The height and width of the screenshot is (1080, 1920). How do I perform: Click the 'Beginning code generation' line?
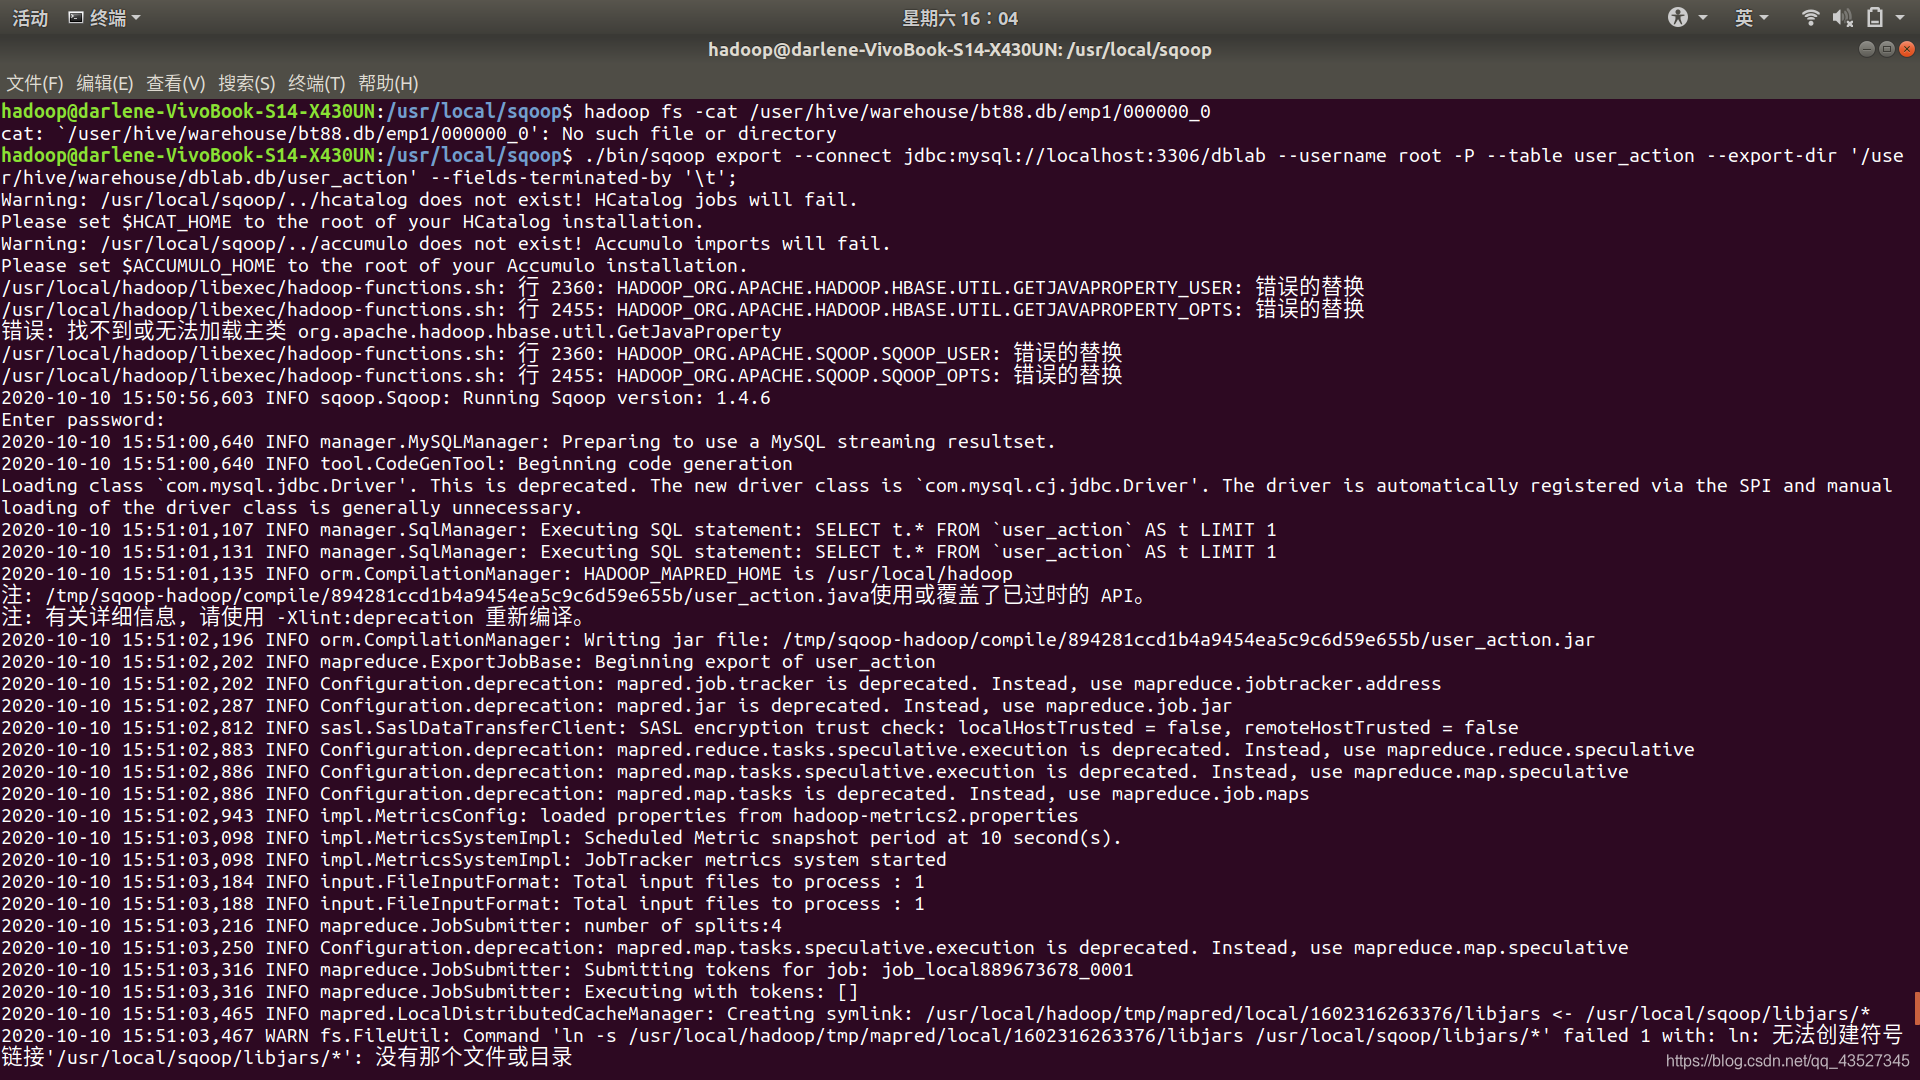(x=397, y=463)
